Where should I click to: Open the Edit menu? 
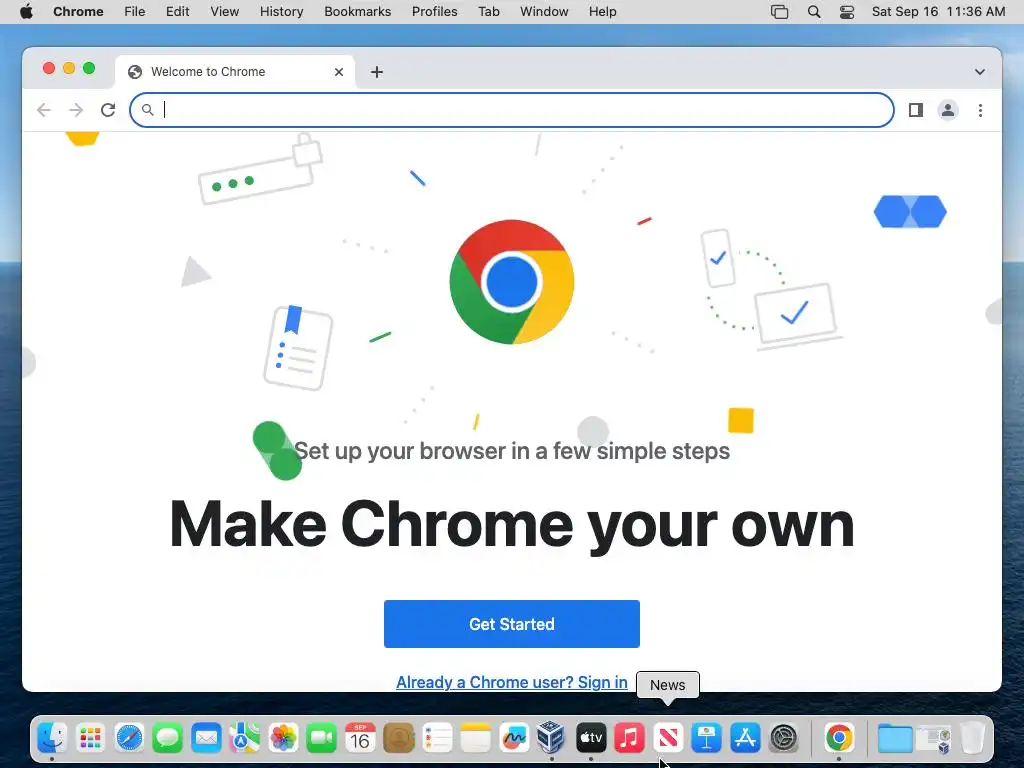[178, 12]
